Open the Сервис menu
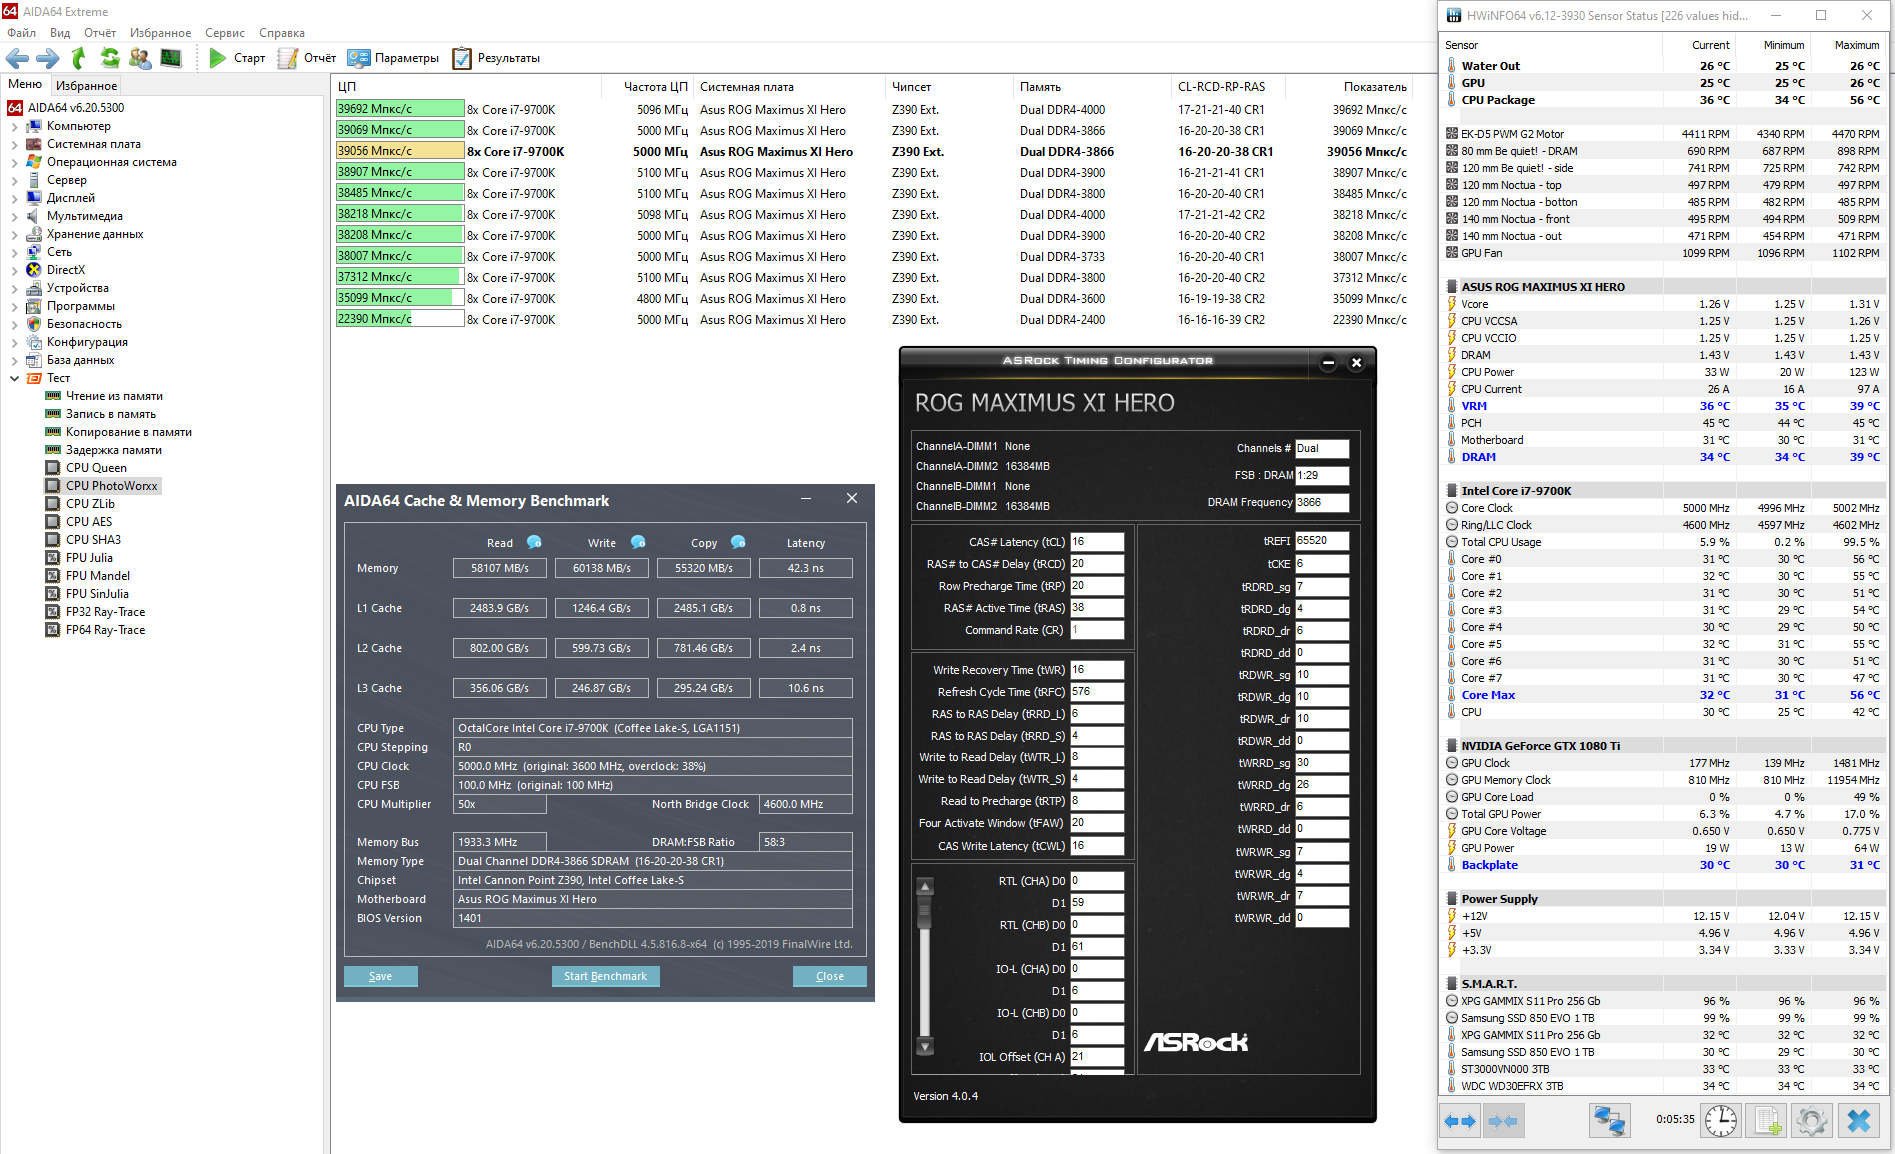Screen dimensions: 1895x1154 [x=225, y=33]
